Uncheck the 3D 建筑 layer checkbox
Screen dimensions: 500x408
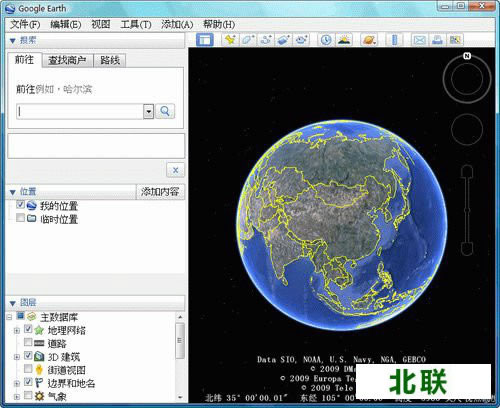click(x=28, y=355)
